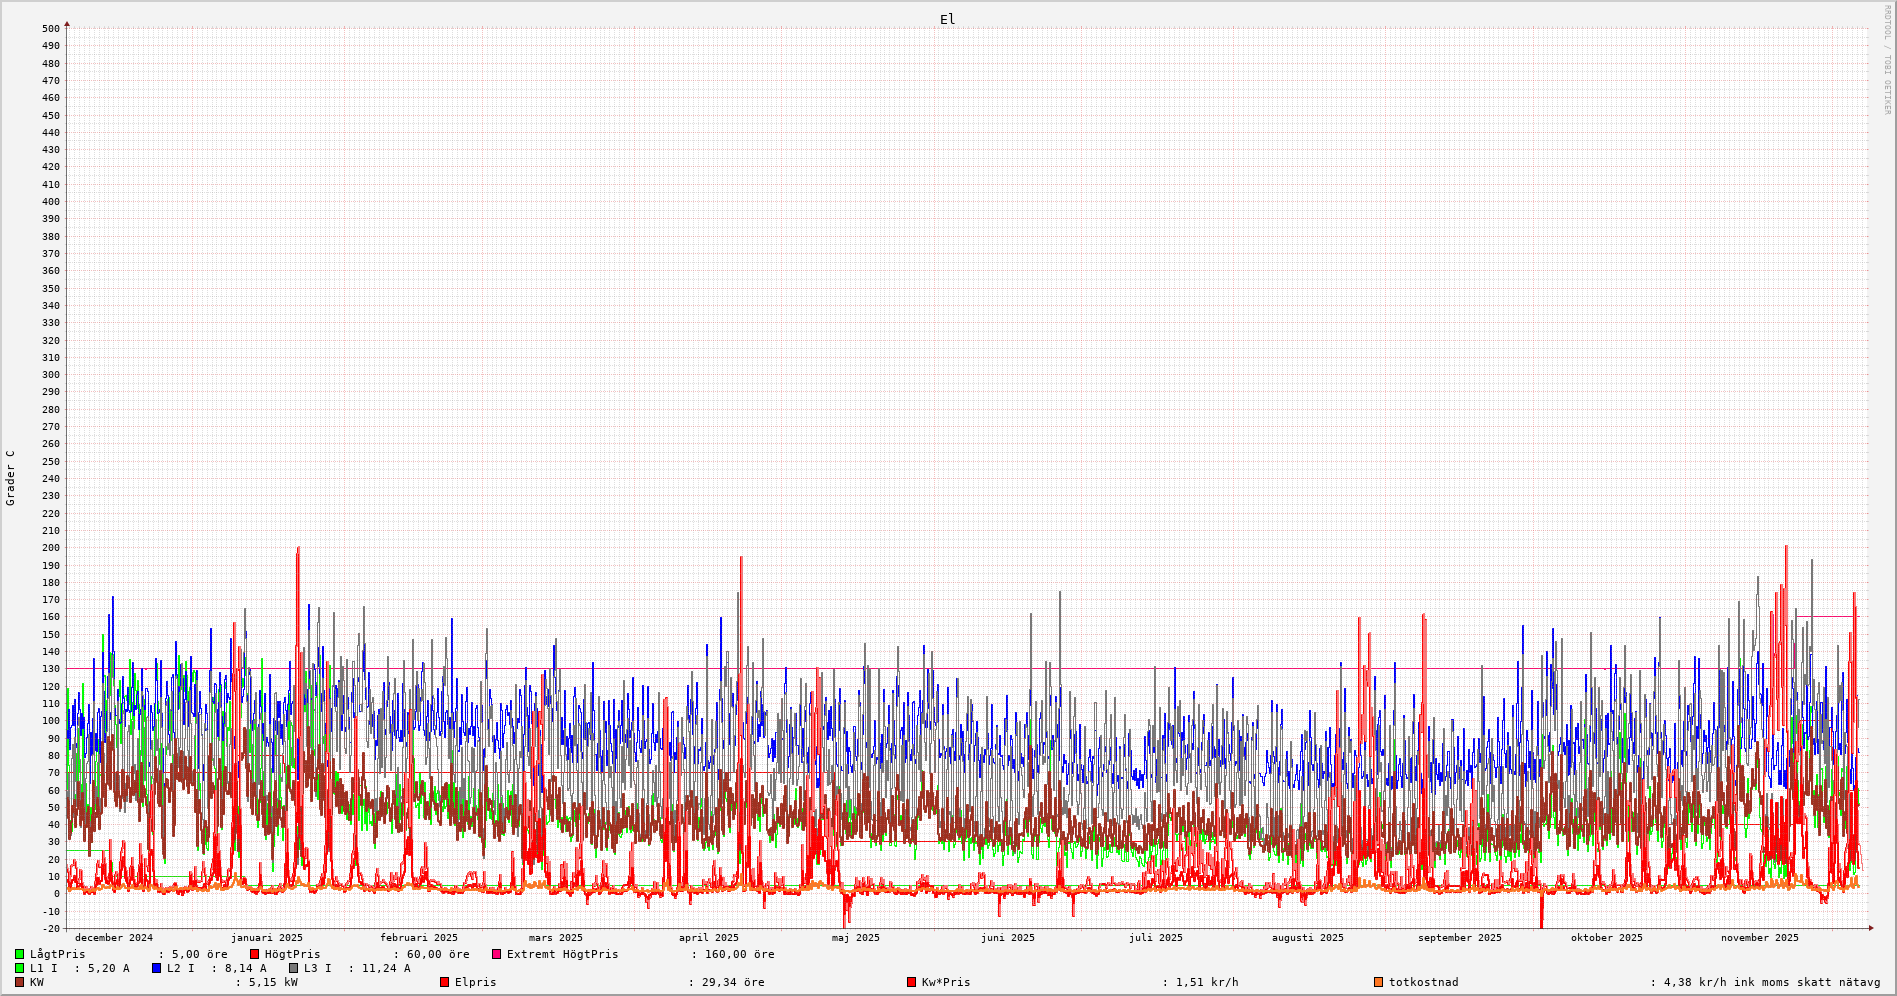Click the 500 value on the y-axis

tap(50, 28)
